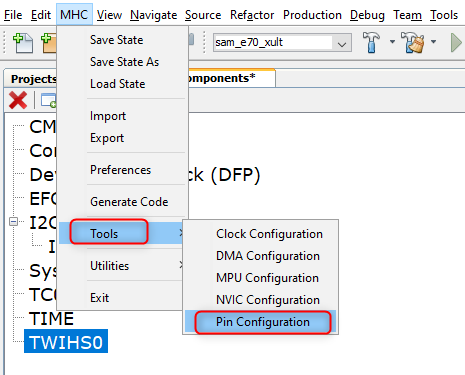465x375 pixels.
Task: Click the MHC menu
Action: coord(74,15)
